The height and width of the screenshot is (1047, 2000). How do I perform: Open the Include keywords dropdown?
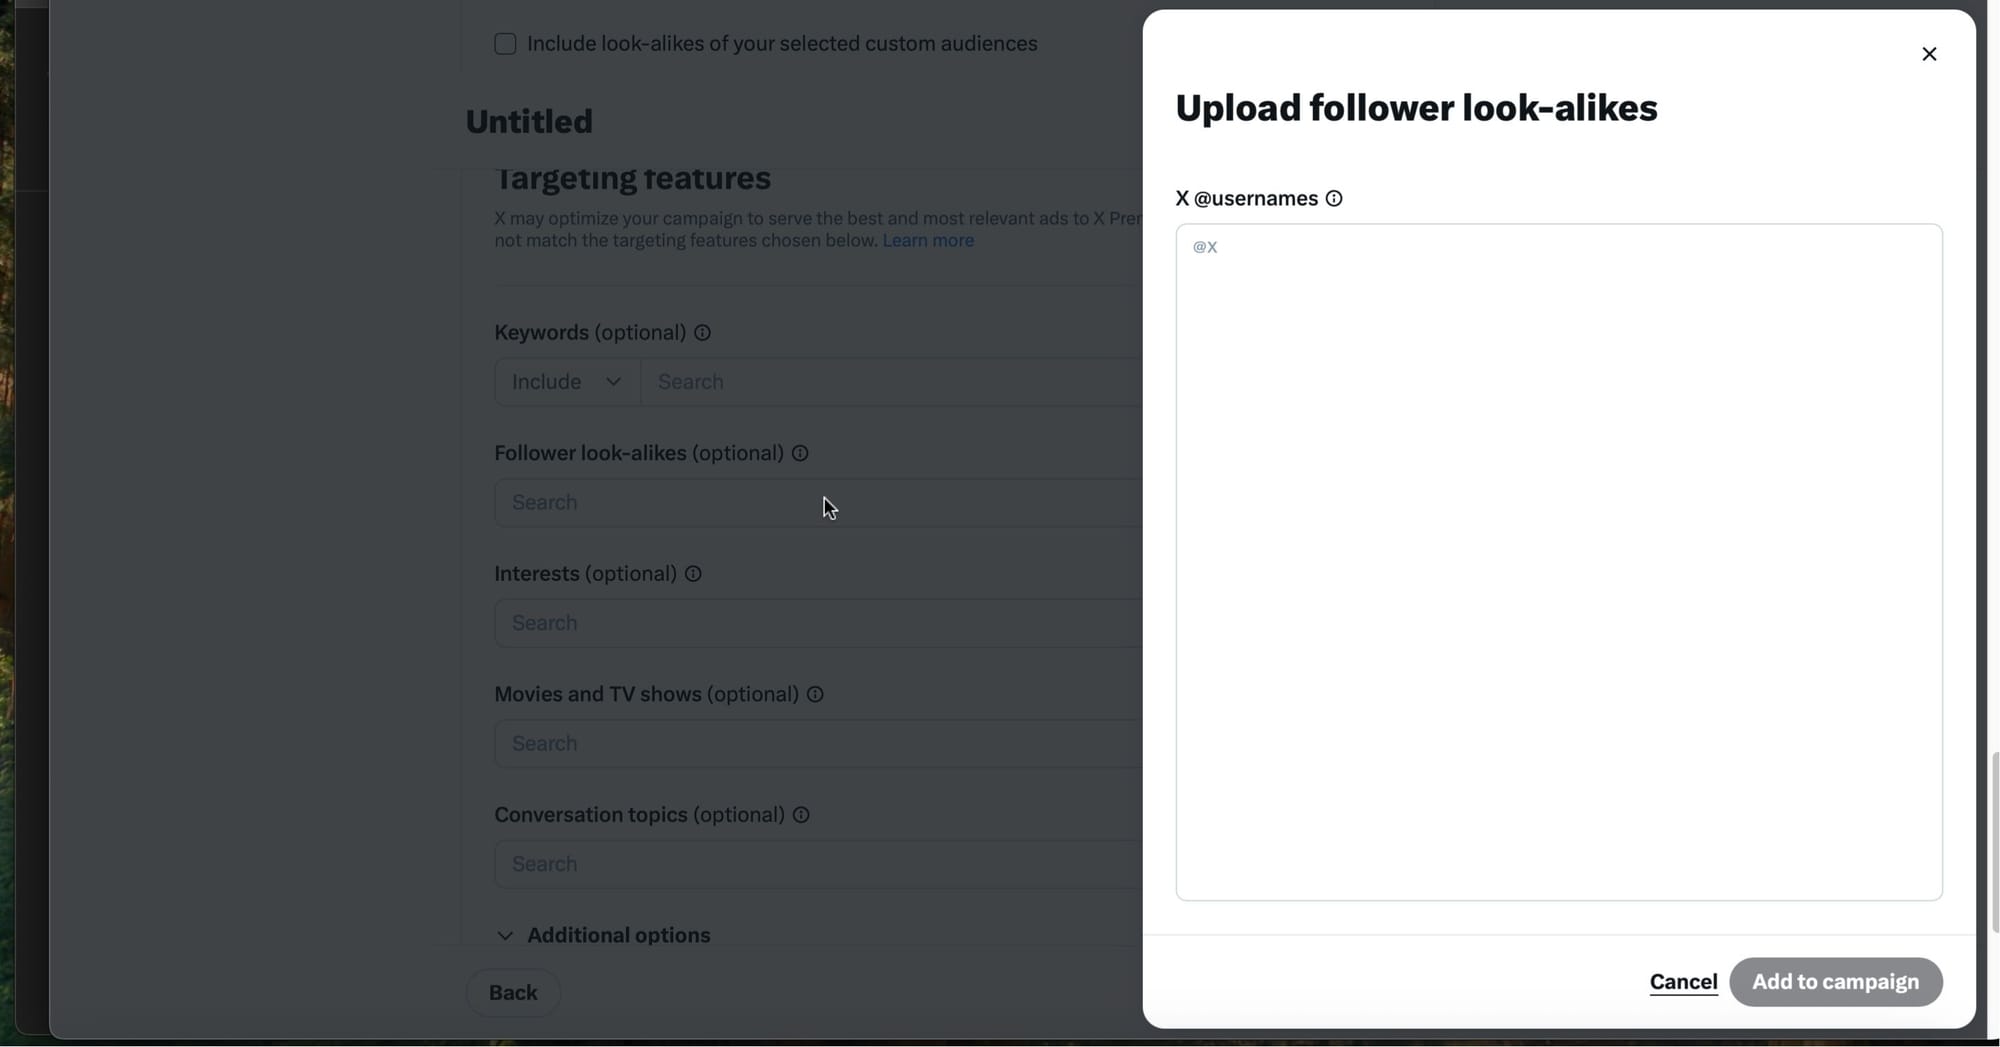coord(566,381)
